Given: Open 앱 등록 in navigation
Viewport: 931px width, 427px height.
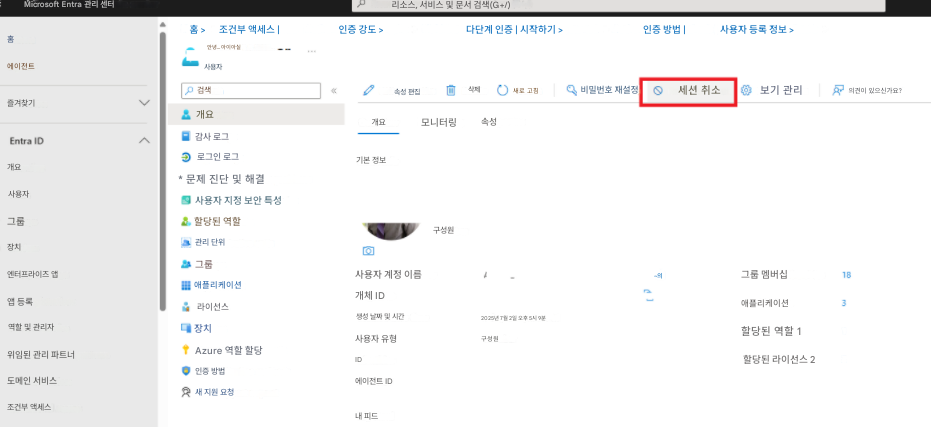Looking at the screenshot, I should pos(20,302).
